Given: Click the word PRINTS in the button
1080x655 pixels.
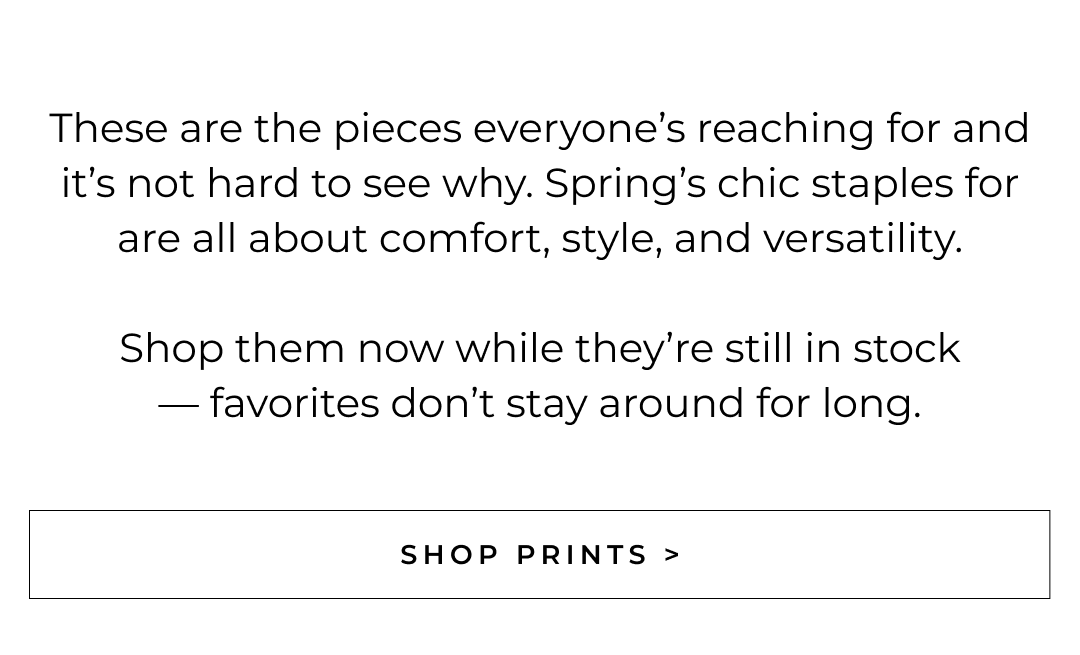Looking at the screenshot, I should 583,555.
